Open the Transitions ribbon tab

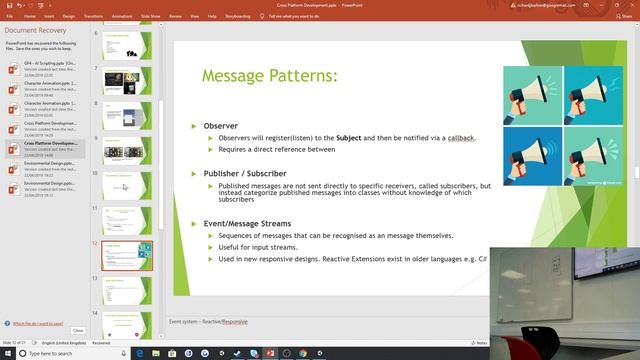(93, 16)
